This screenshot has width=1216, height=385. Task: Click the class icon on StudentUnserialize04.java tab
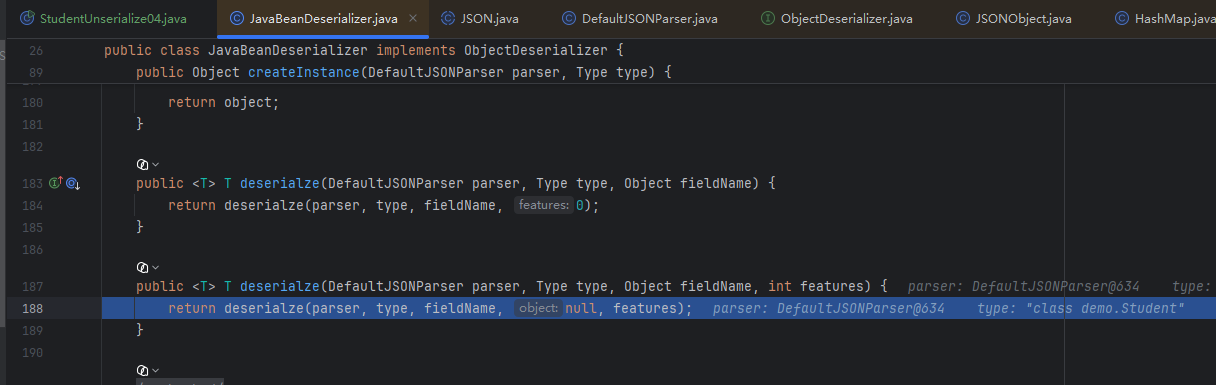[x=26, y=18]
